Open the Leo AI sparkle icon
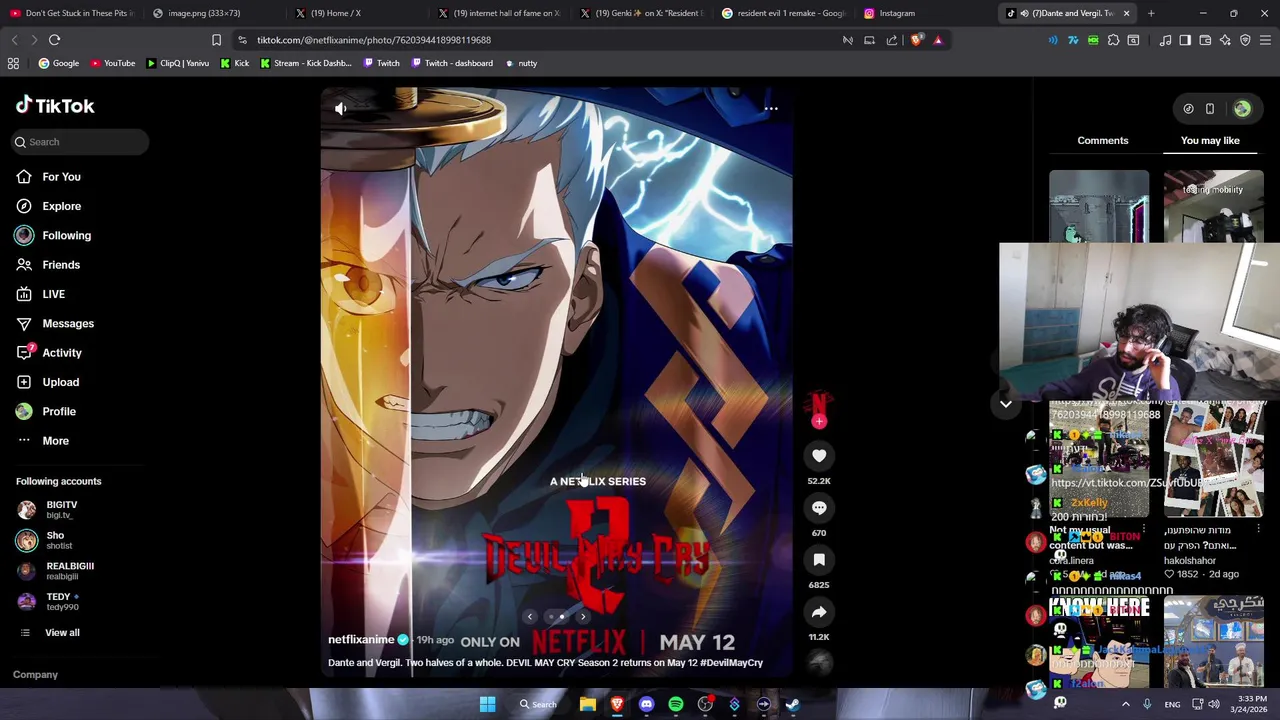 tap(1225, 40)
